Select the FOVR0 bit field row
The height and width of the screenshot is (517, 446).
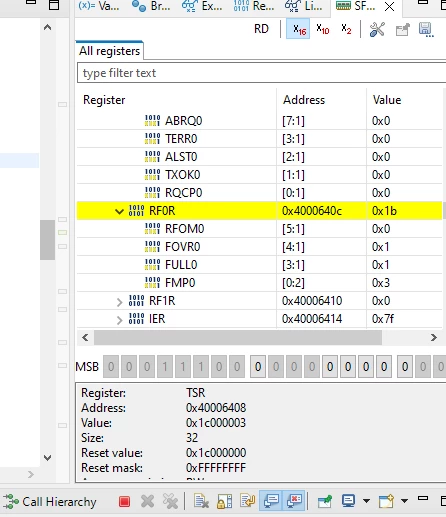pos(259,247)
